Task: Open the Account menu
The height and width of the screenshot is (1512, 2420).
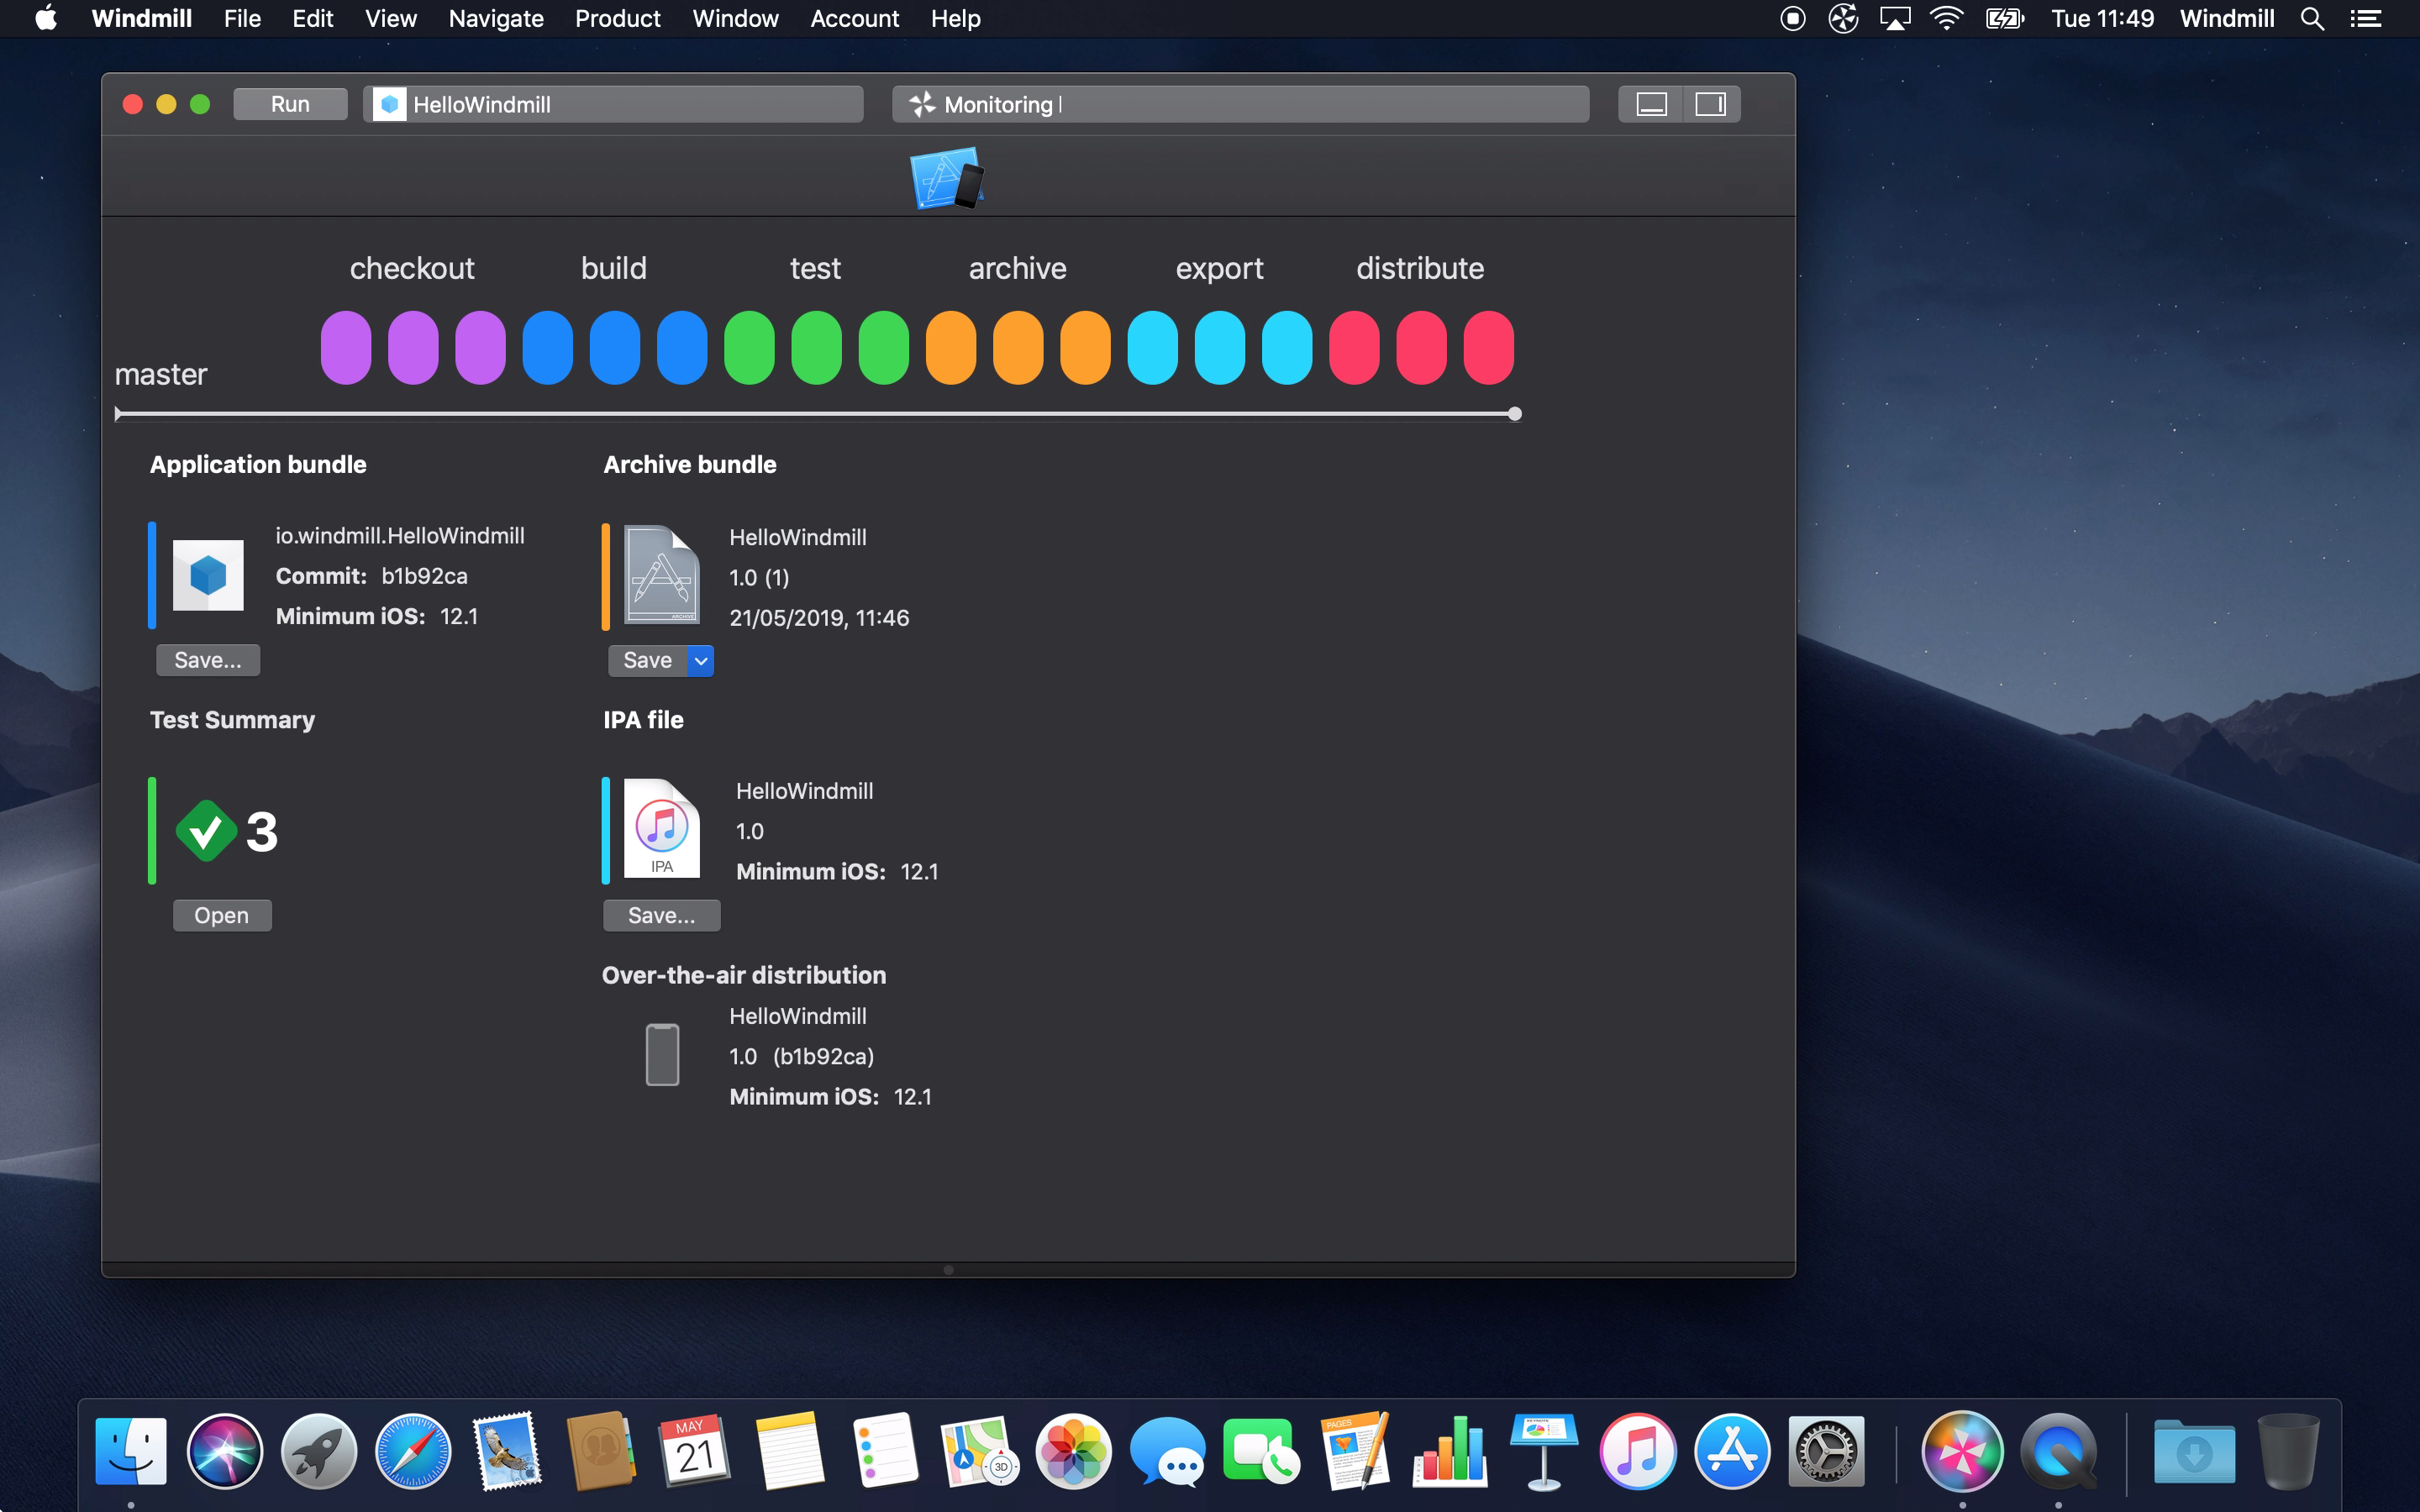Action: tap(854, 18)
